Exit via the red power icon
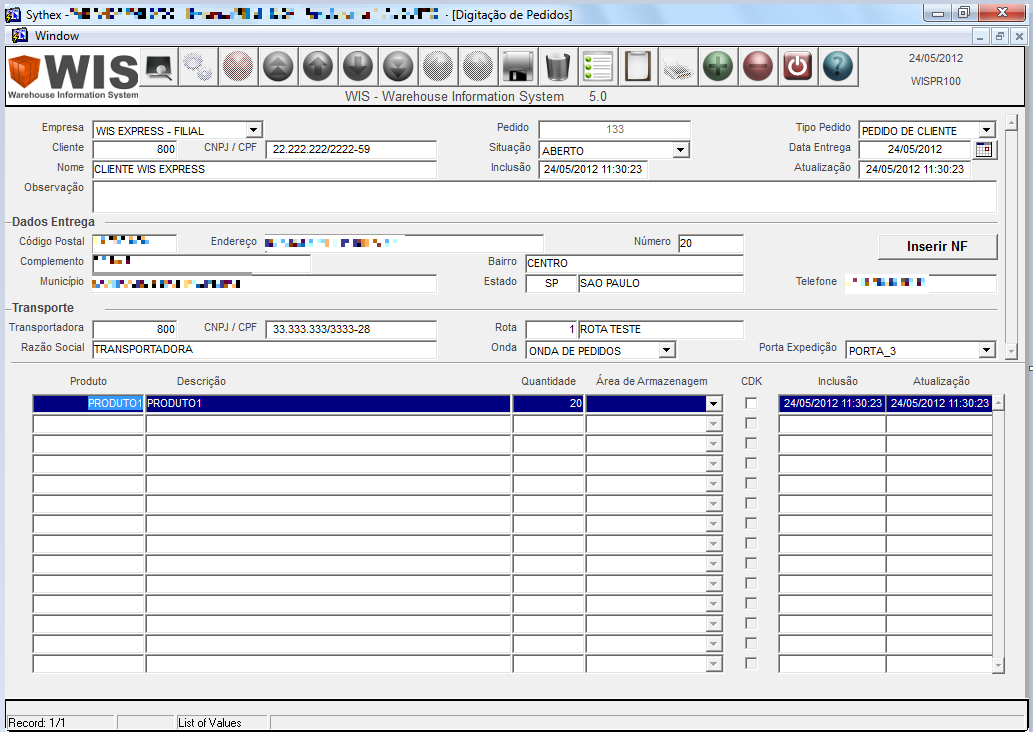Screen dimensions: 1033x732 [x=797, y=66]
